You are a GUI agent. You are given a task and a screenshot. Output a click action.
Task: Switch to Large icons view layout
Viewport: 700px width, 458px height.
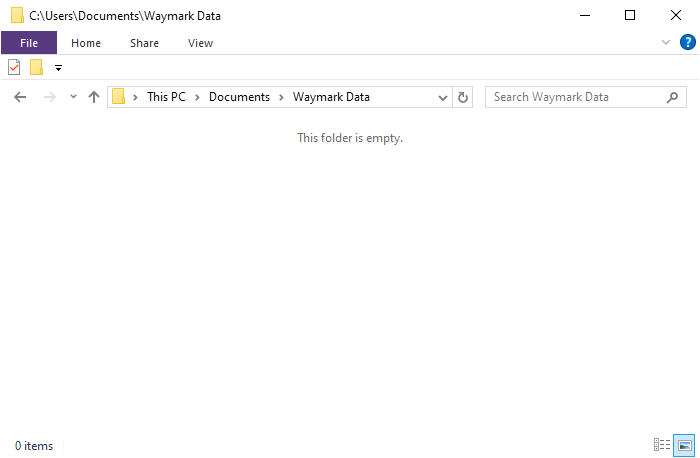coord(684,445)
